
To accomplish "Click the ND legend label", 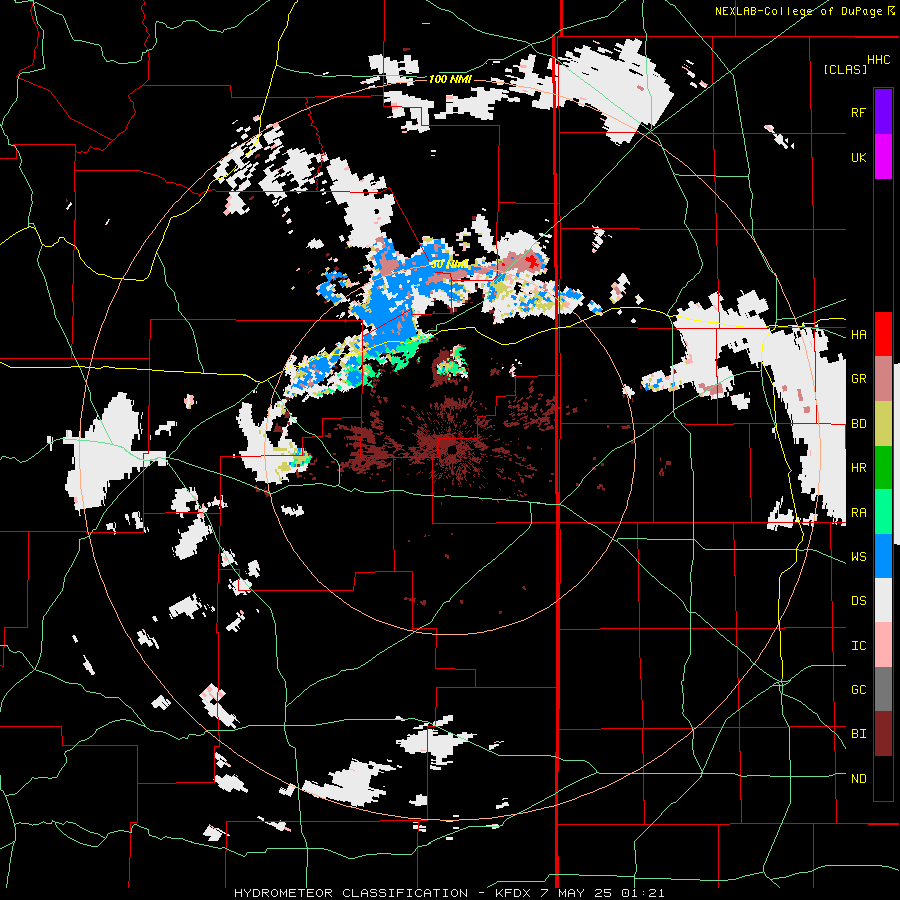I will coord(858,779).
